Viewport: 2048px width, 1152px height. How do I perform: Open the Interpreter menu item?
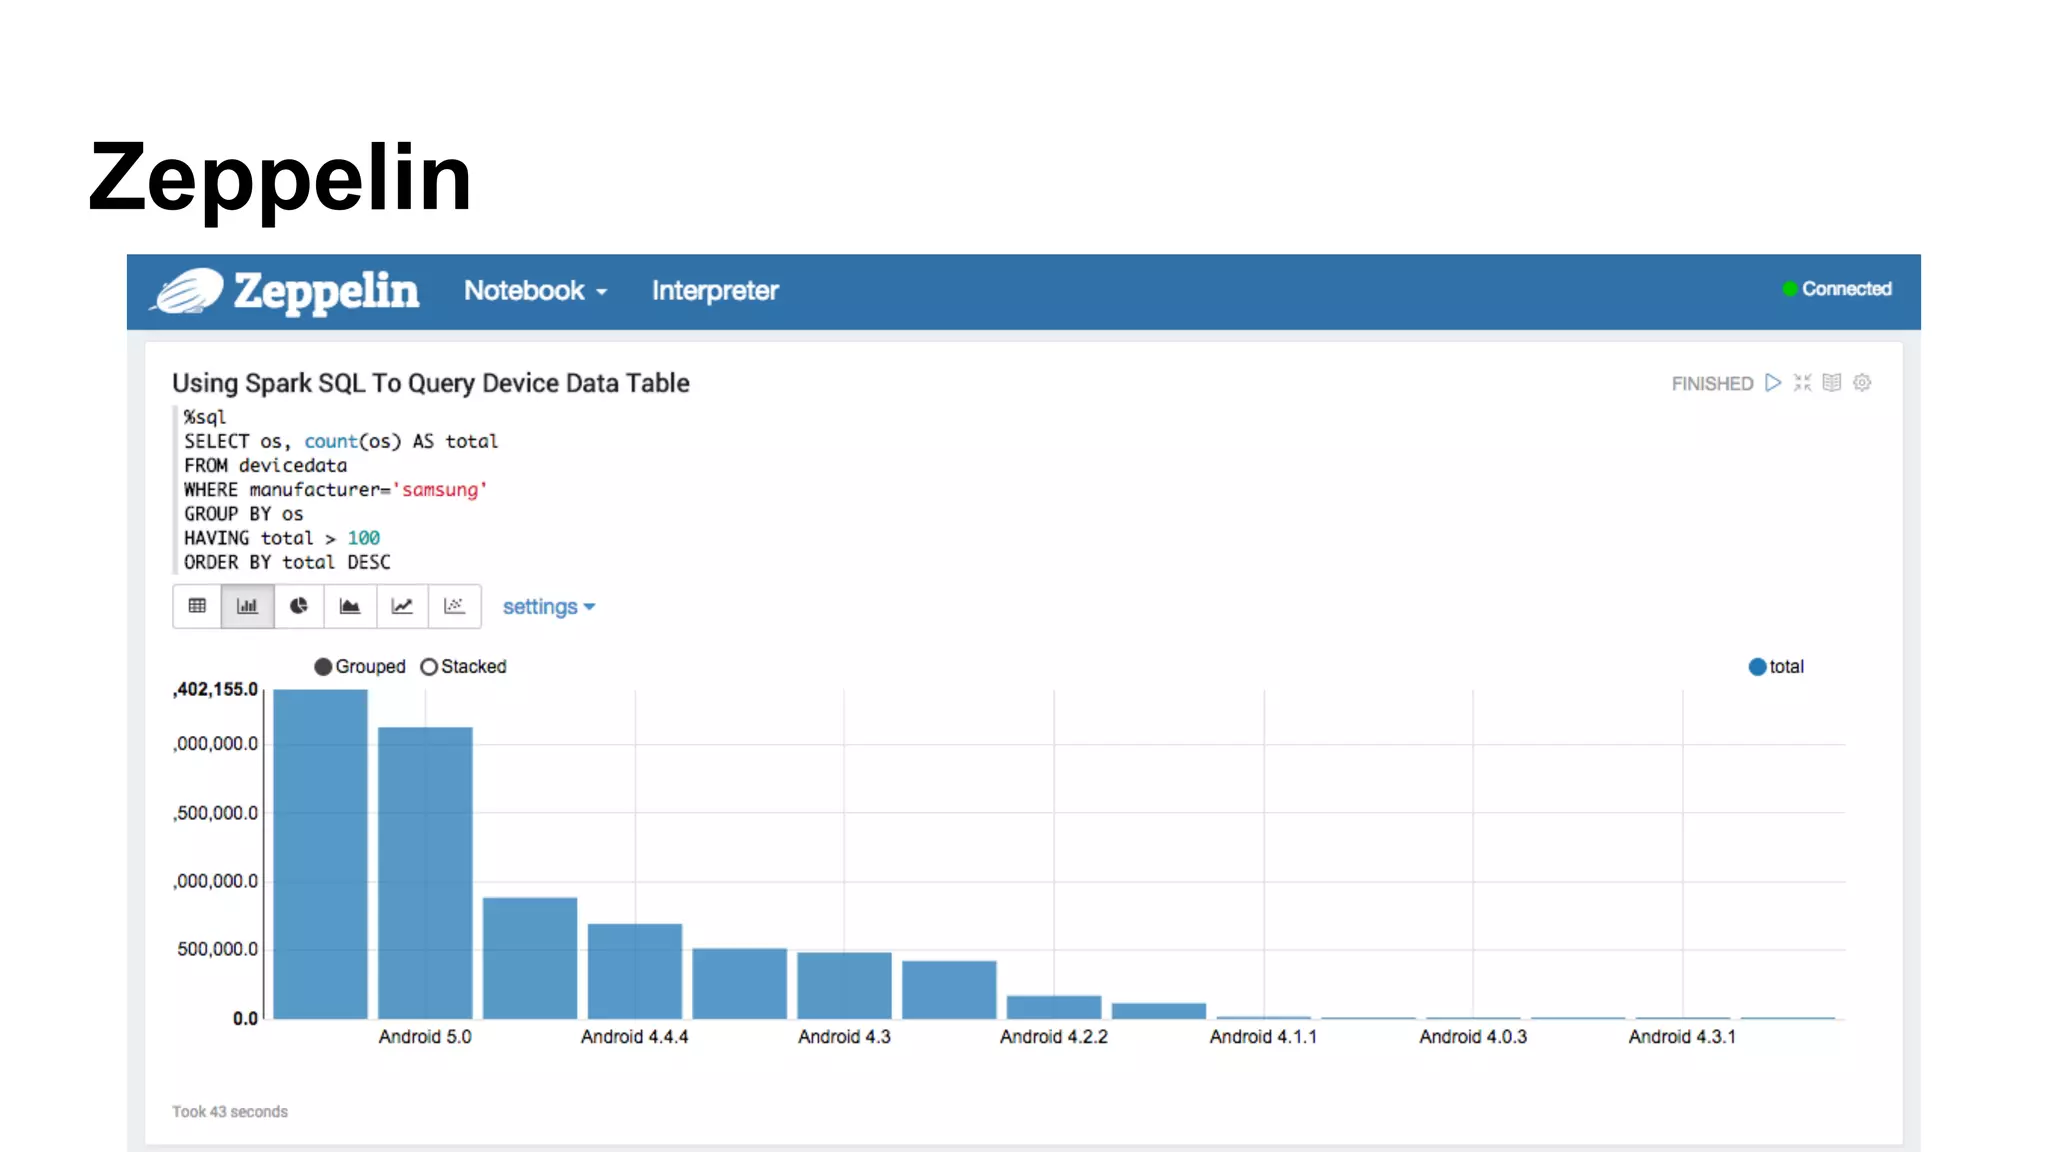pyautogui.click(x=715, y=291)
